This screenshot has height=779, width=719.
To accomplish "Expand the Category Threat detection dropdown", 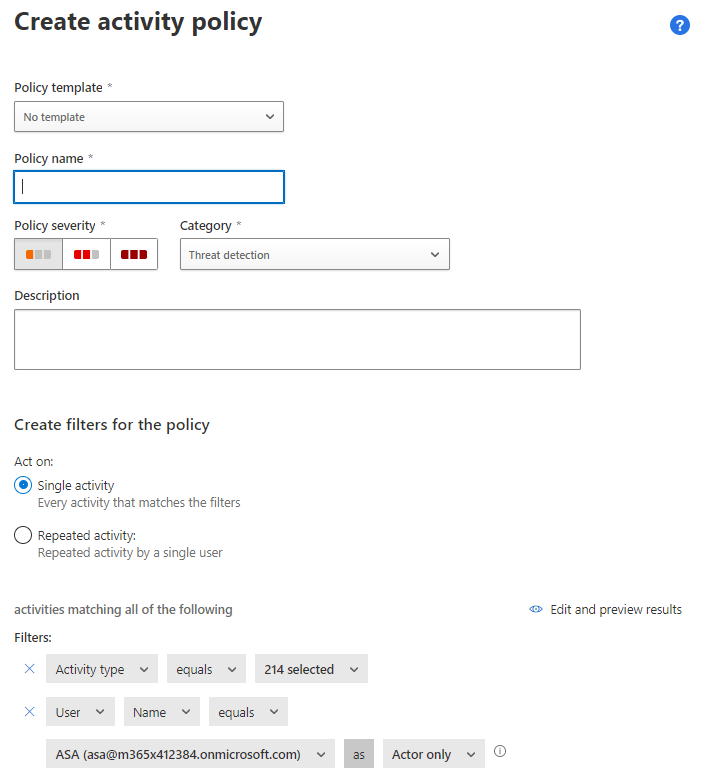I will (314, 255).
